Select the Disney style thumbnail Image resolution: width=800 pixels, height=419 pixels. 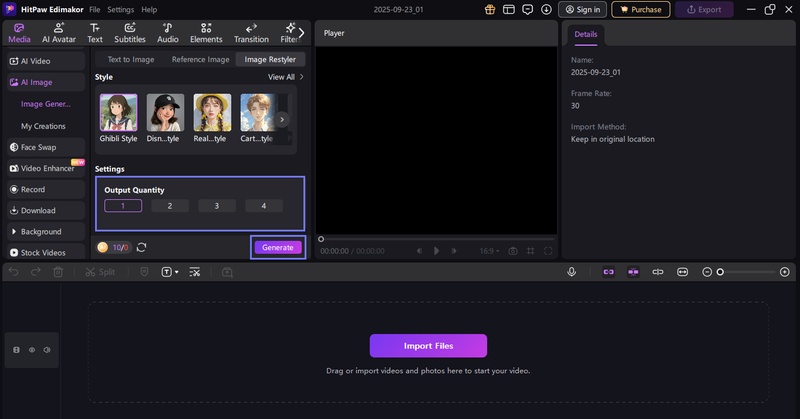pyautogui.click(x=165, y=112)
